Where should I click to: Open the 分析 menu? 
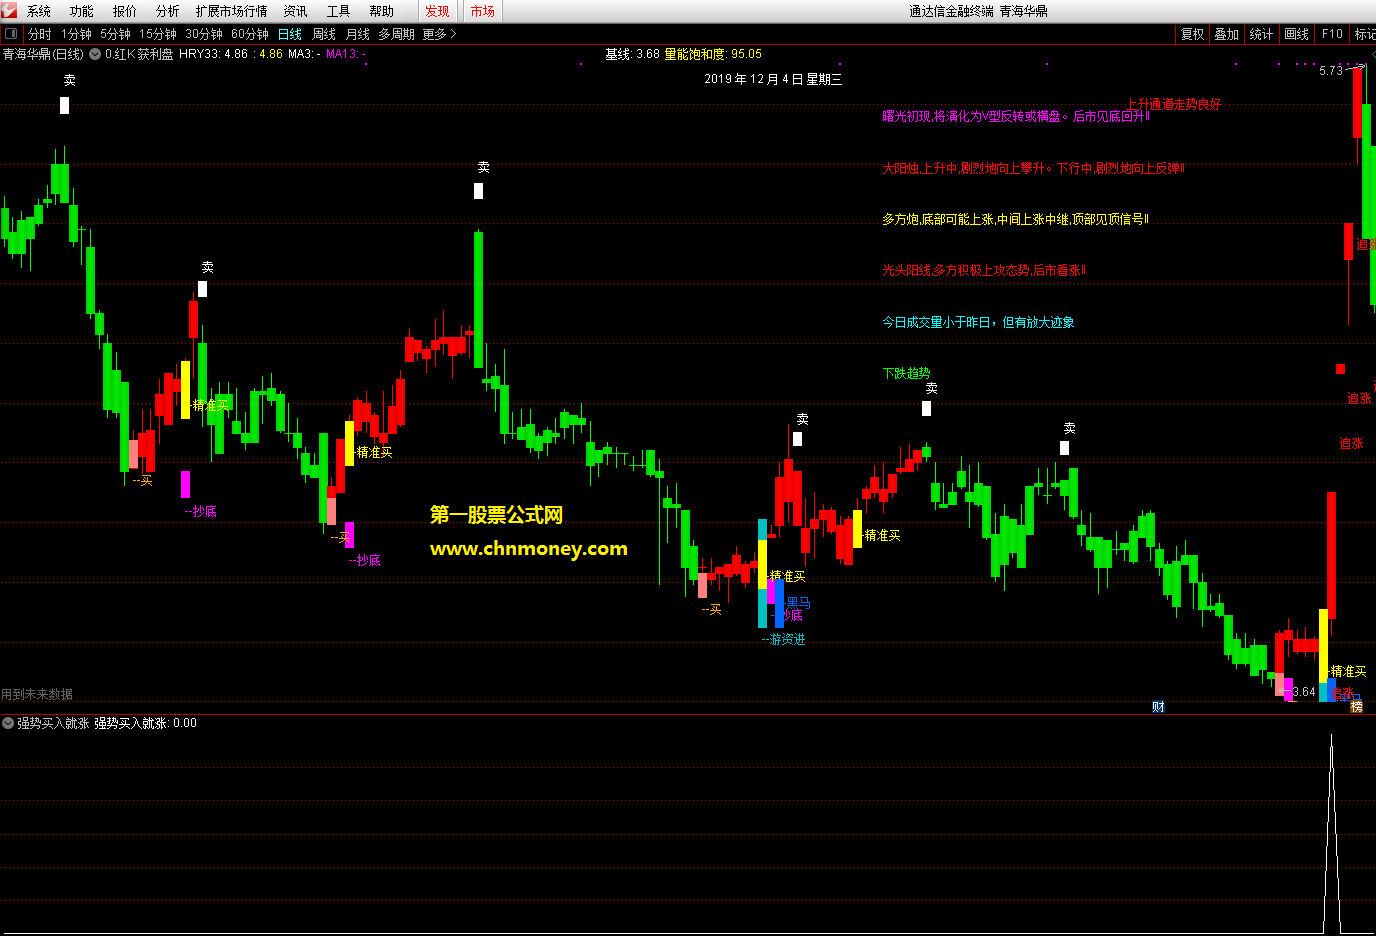coord(168,11)
